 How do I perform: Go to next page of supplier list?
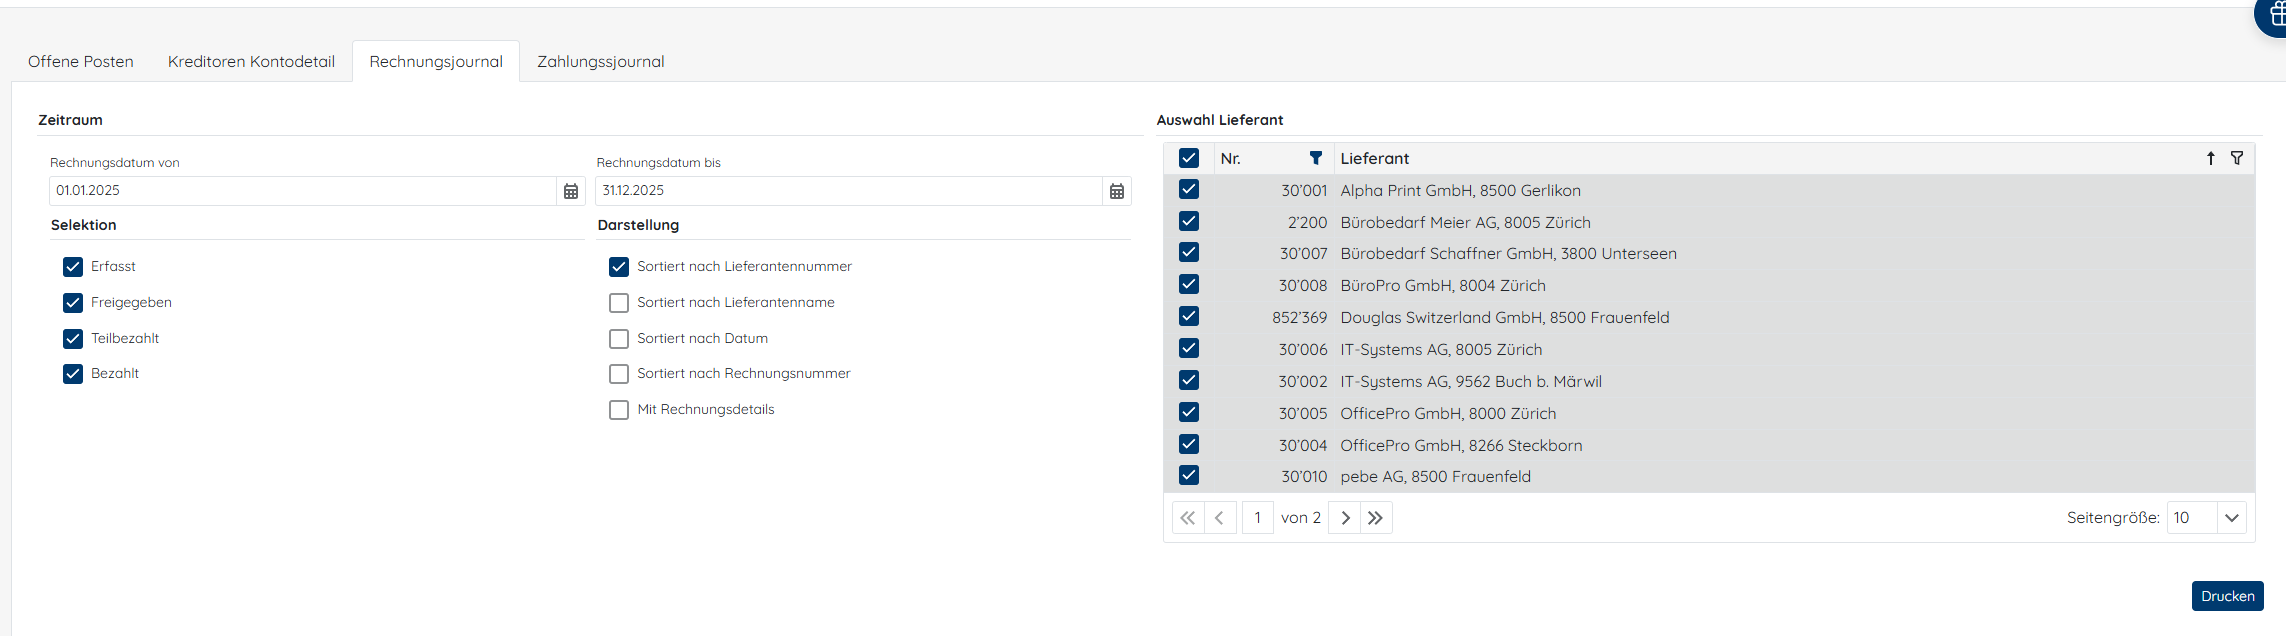tap(1345, 518)
